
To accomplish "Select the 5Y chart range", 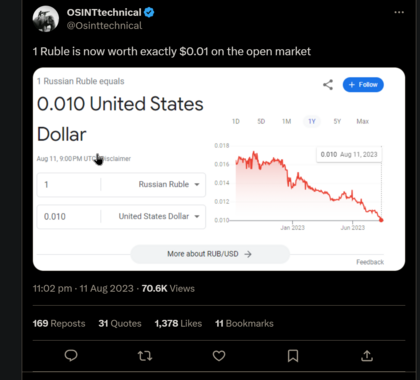I will (x=337, y=121).
